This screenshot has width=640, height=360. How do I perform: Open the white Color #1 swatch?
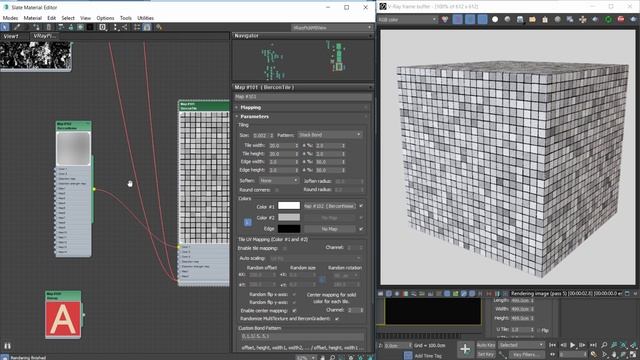(289, 206)
